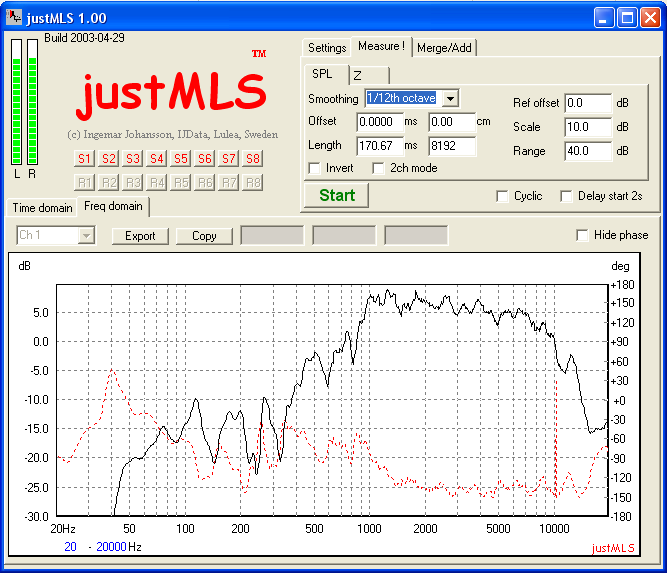667x573 pixels.
Task: Click the R3 recall button
Action: [132, 182]
